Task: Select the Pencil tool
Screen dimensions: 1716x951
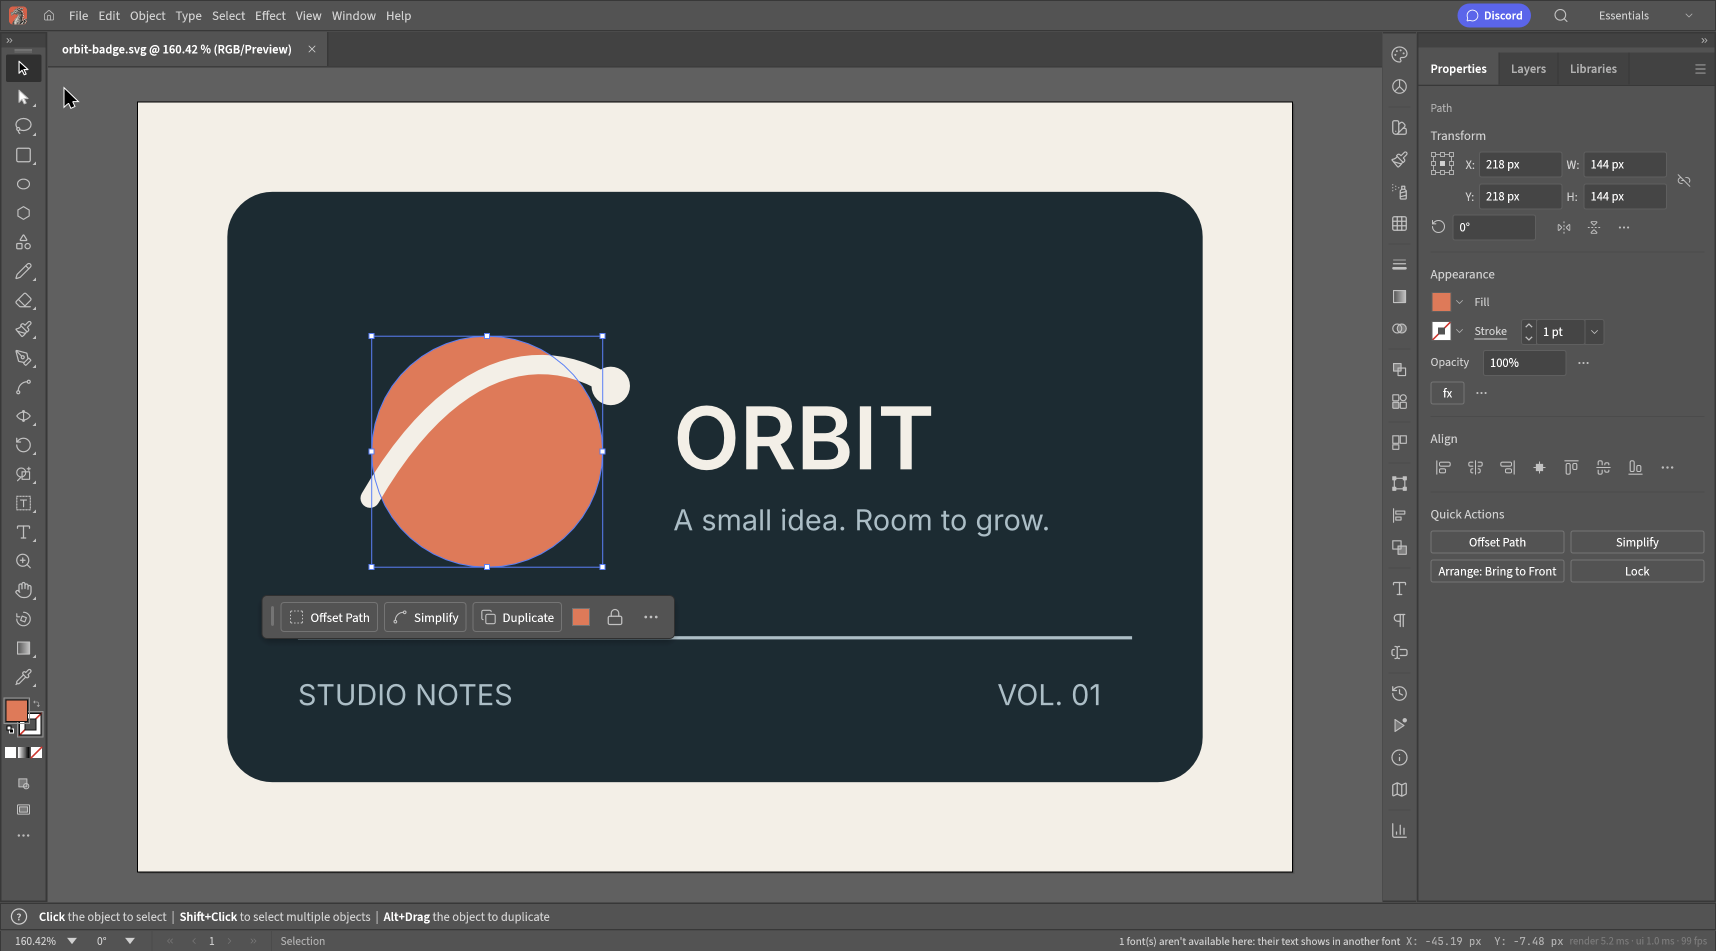Action: tap(23, 271)
